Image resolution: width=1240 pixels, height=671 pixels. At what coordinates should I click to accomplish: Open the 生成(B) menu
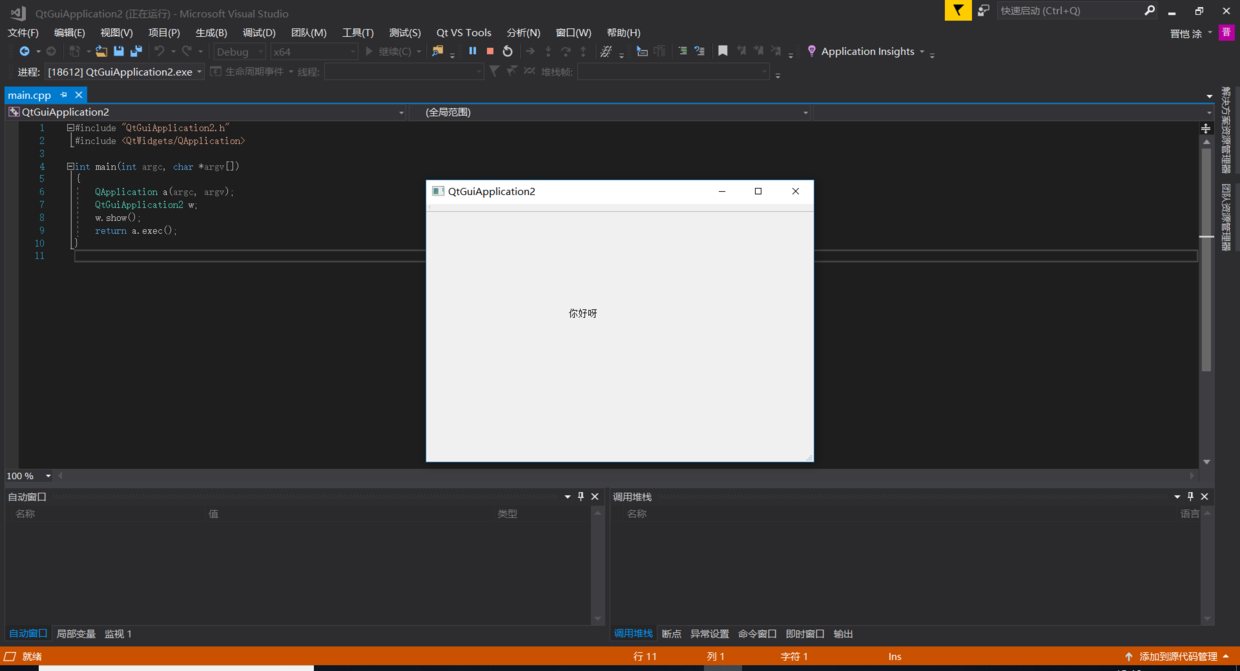pos(211,32)
